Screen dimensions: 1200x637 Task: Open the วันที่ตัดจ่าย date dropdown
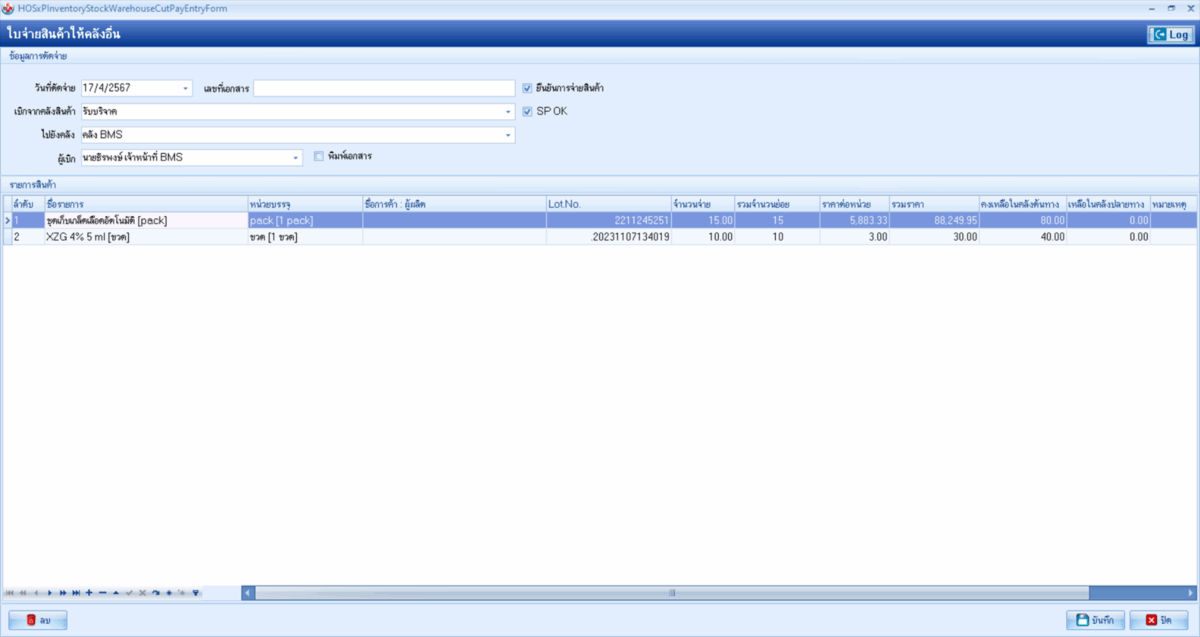tap(186, 89)
